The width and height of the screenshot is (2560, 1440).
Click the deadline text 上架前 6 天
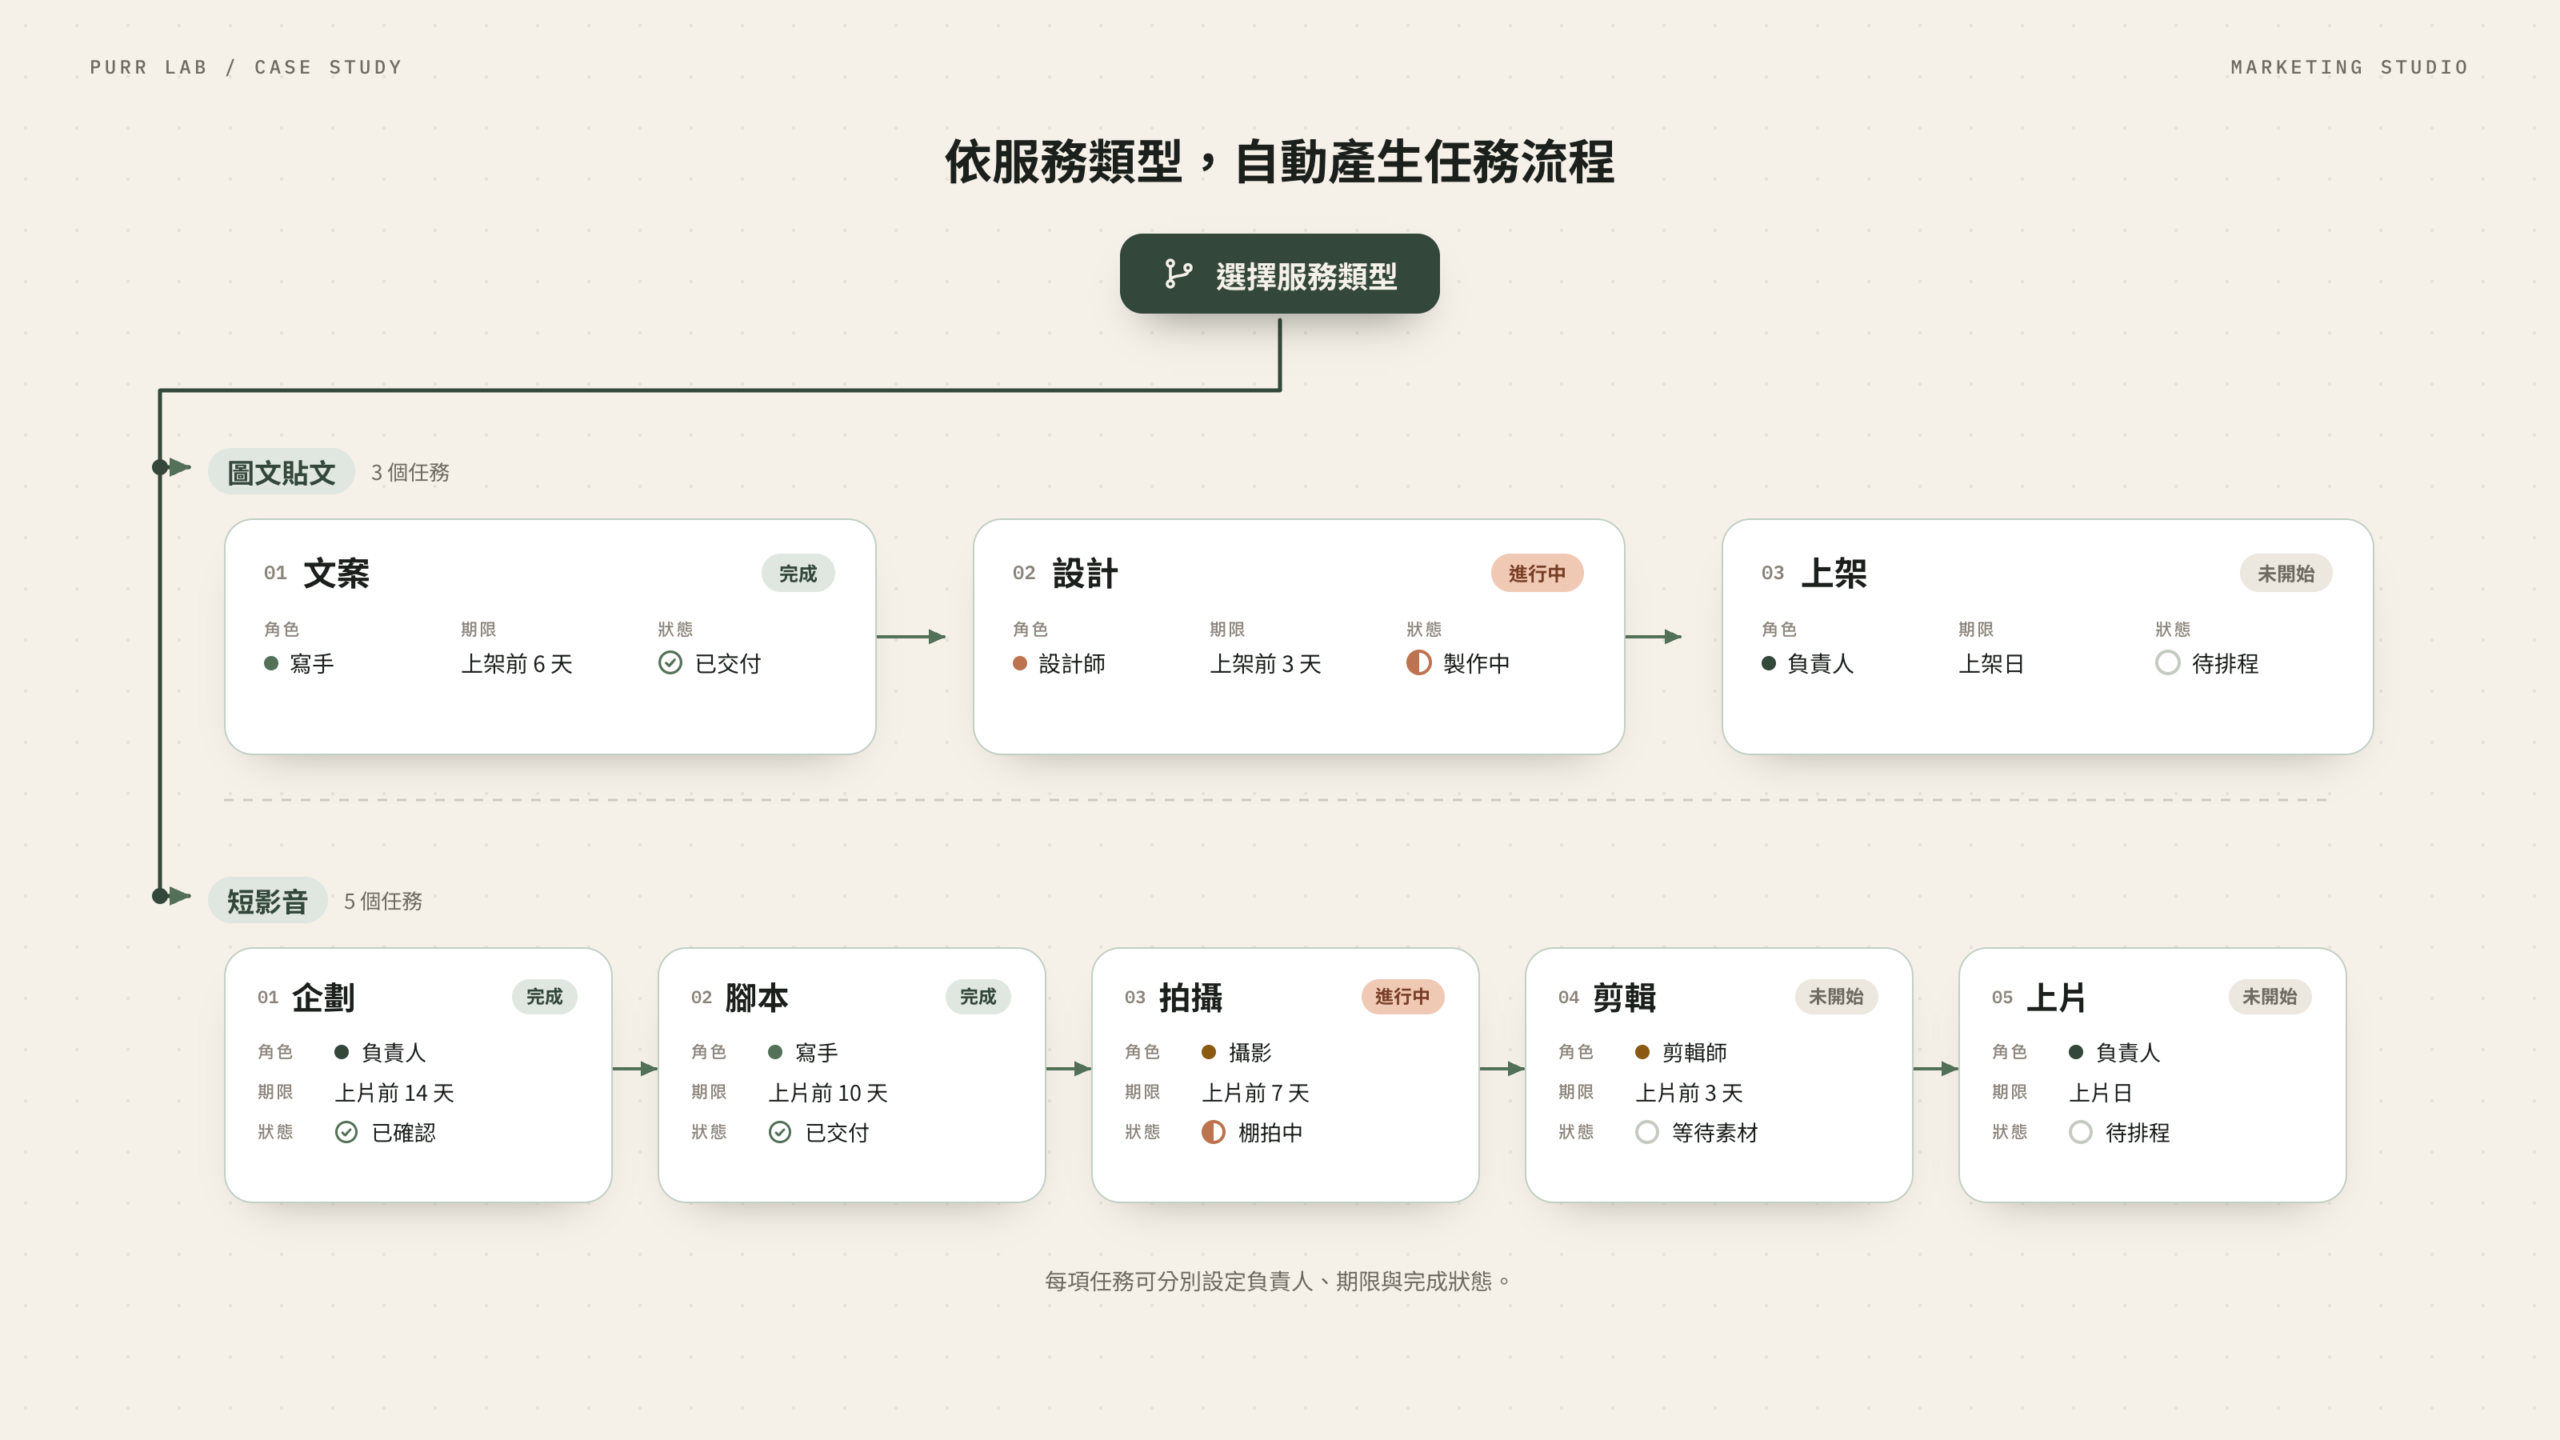516,664
